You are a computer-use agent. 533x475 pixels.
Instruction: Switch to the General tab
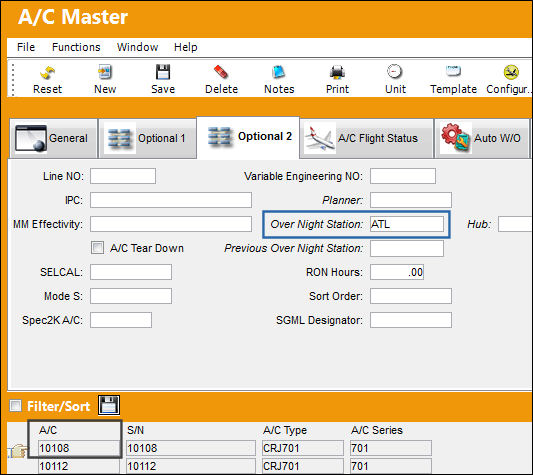[53, 138]
